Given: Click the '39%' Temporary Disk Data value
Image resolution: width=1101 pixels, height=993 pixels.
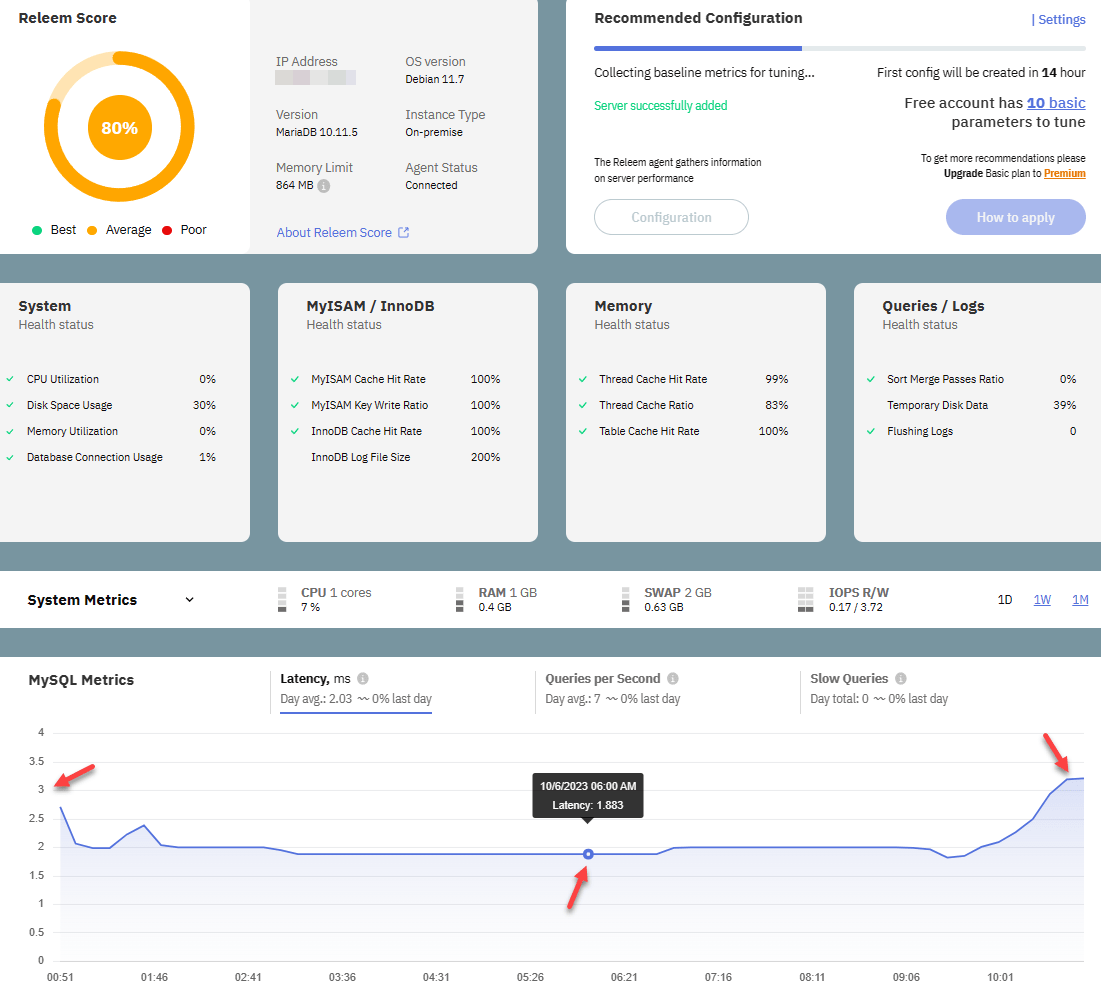Looking at the screenshot, I should (x=1064, y=405).
